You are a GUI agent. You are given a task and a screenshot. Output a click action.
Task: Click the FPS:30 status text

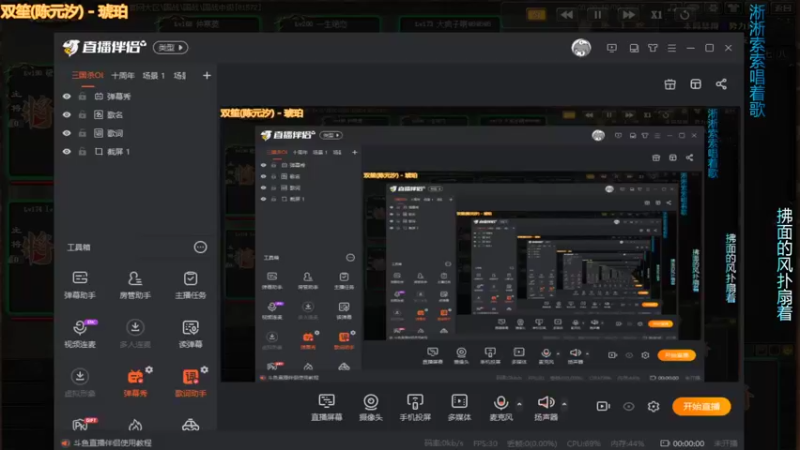tap(485, 443)
